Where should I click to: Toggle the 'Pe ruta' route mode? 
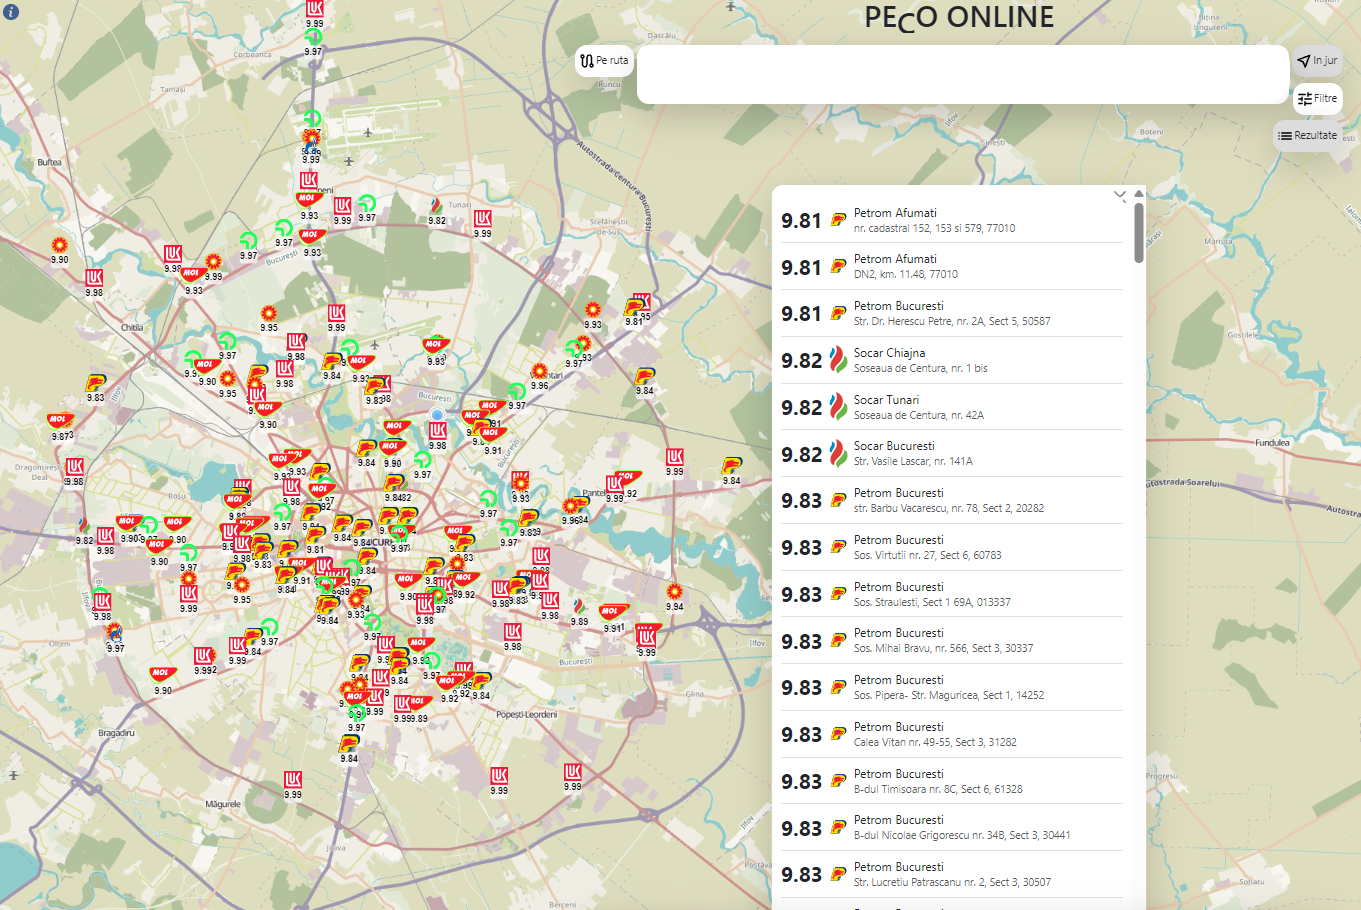click(604, 61)
